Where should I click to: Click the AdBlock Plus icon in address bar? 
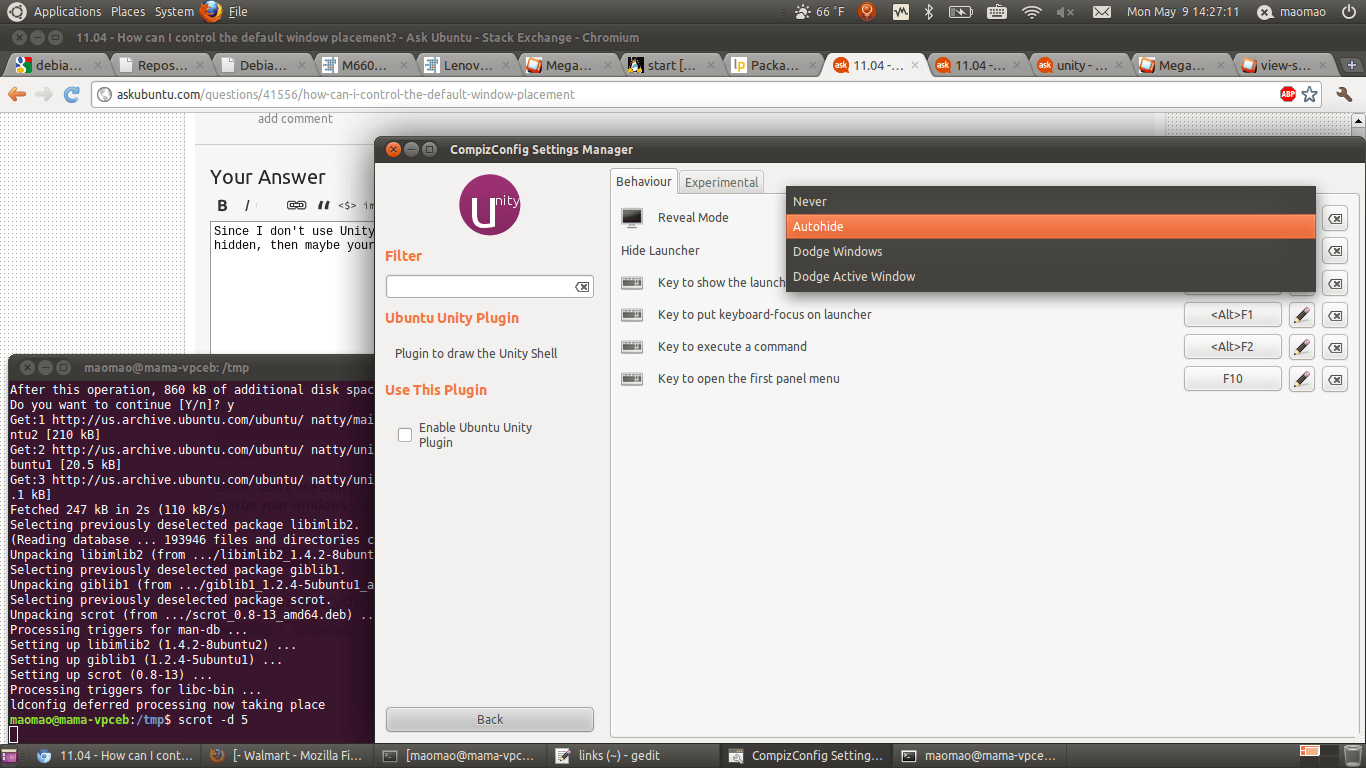click(x=1288, y=94)
